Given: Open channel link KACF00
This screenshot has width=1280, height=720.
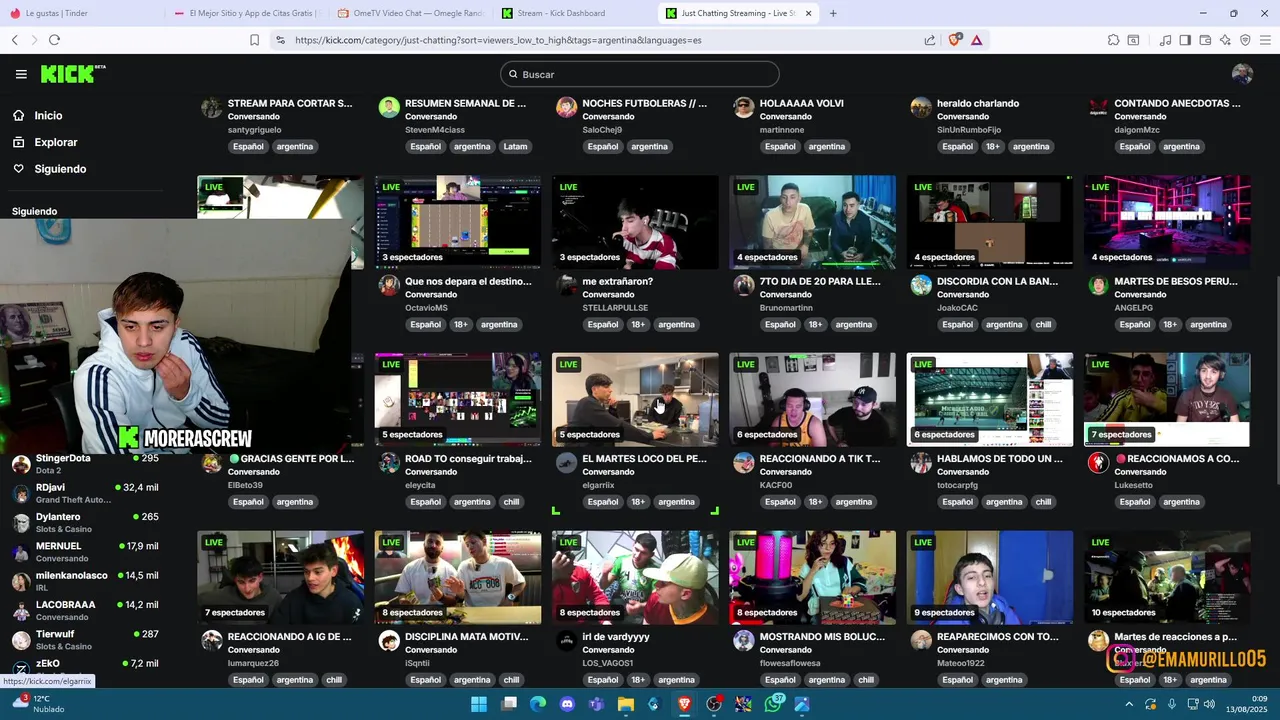Looking at the screenshot, I should 775,485.
